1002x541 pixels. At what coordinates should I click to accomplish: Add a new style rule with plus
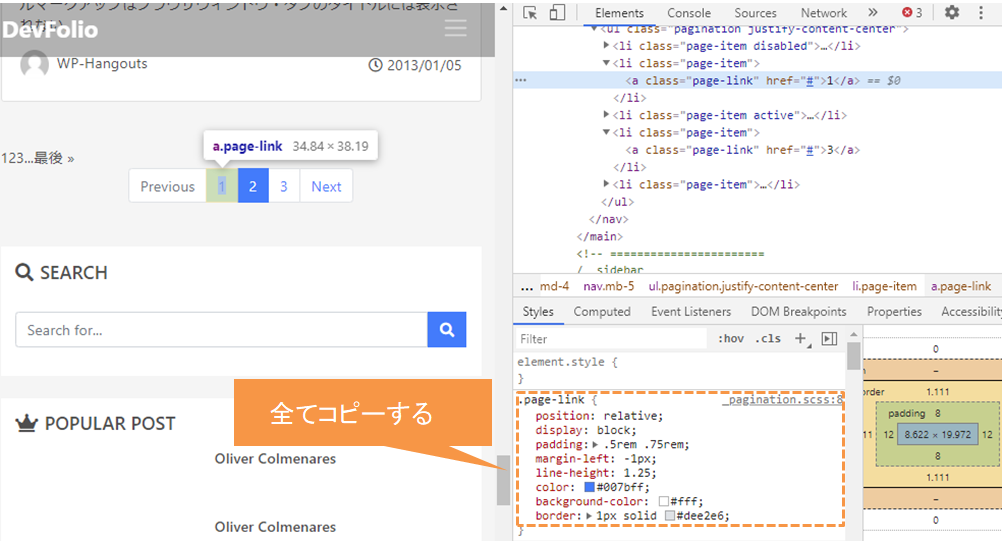click(799, 339)
